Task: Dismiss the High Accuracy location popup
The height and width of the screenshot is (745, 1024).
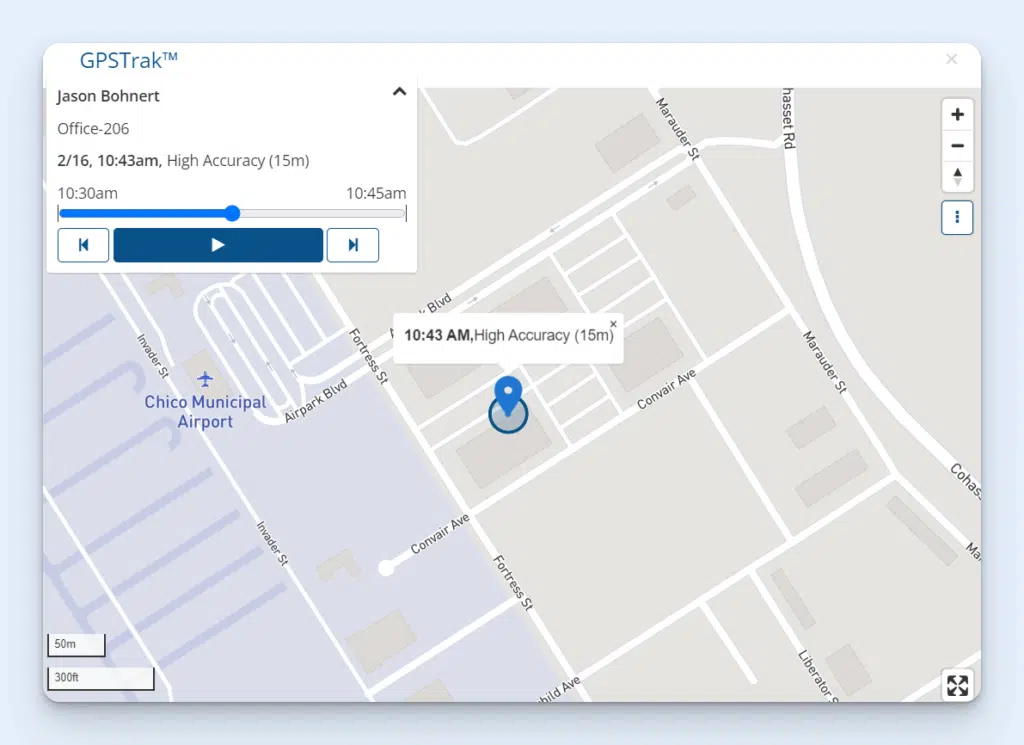Action: pyautogui.click(x=613, y=323)
